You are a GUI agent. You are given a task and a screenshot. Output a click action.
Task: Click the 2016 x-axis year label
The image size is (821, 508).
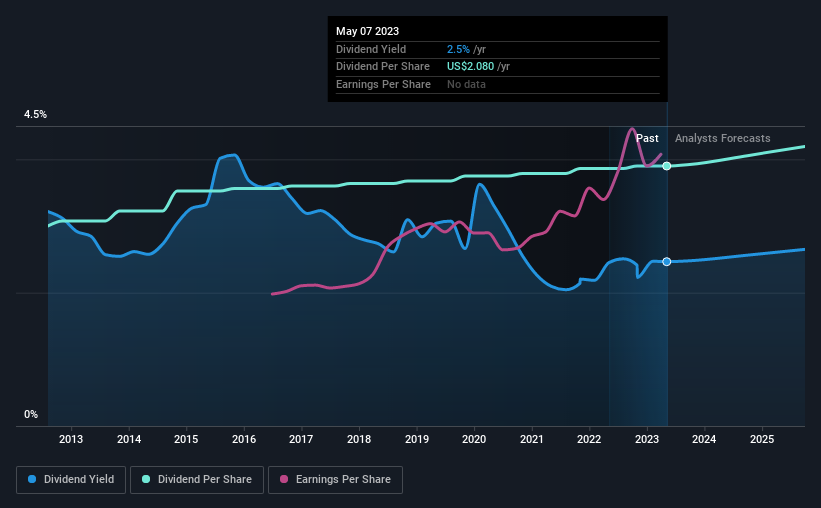click(244, 439)
